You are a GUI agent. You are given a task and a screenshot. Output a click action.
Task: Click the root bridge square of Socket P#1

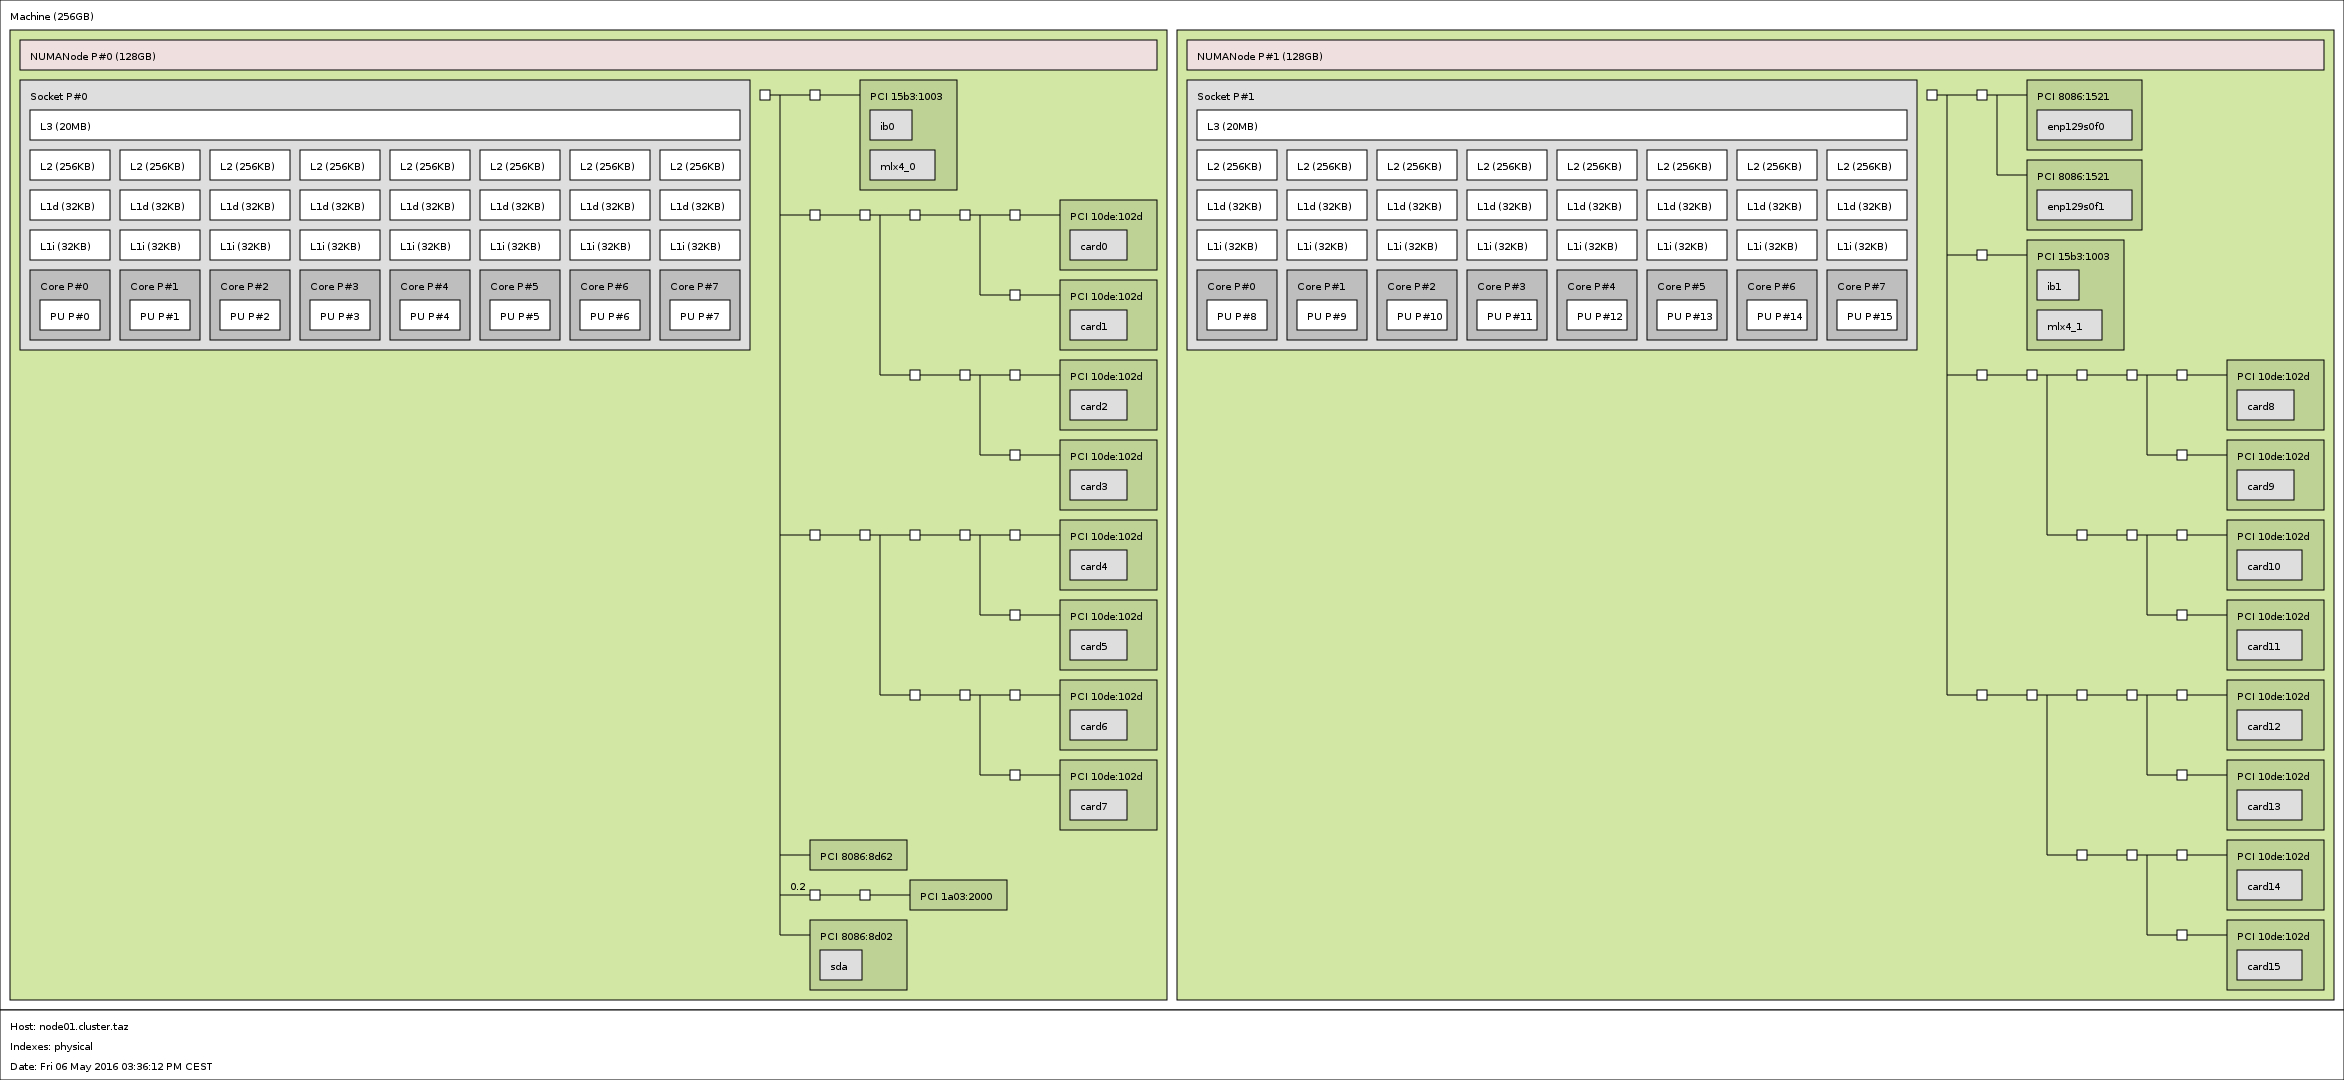click(x=1932, y=95)
